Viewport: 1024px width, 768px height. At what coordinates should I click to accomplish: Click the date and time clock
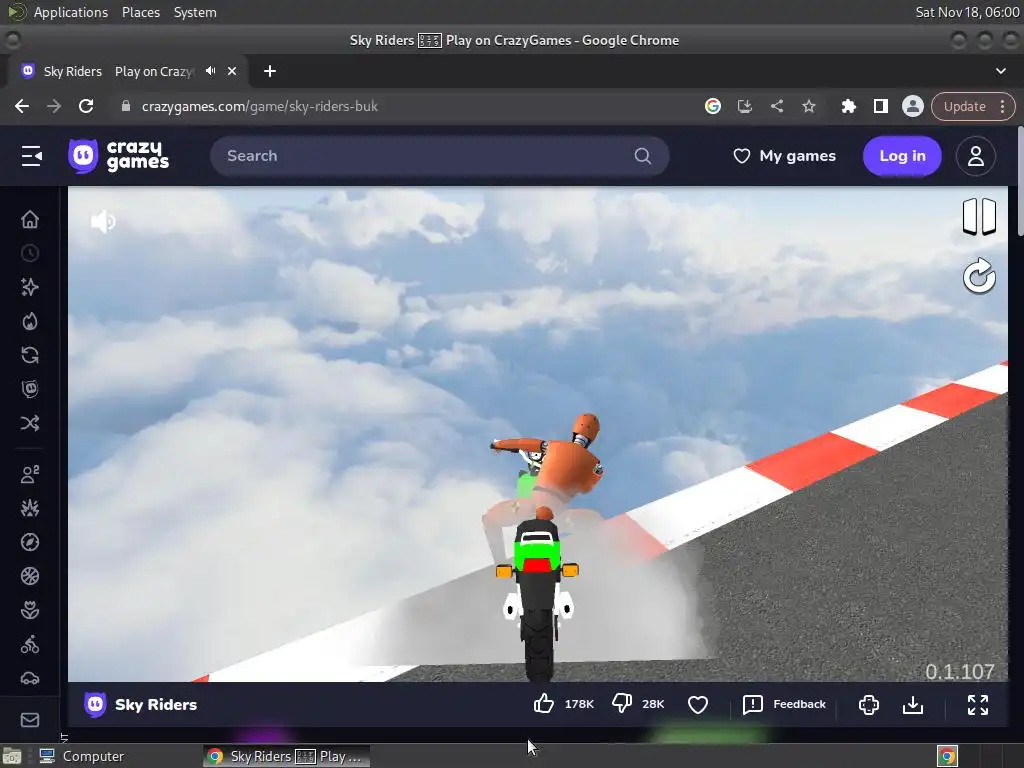pos(967,12)
